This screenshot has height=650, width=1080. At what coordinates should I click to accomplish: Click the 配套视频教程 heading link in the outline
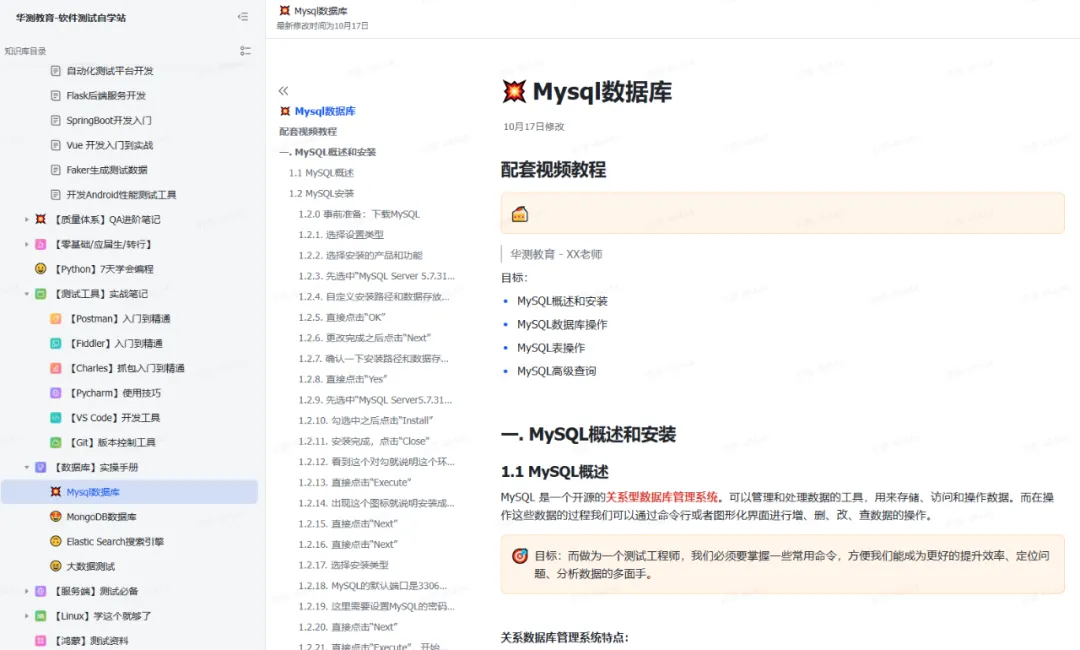[x=308, y=132]
